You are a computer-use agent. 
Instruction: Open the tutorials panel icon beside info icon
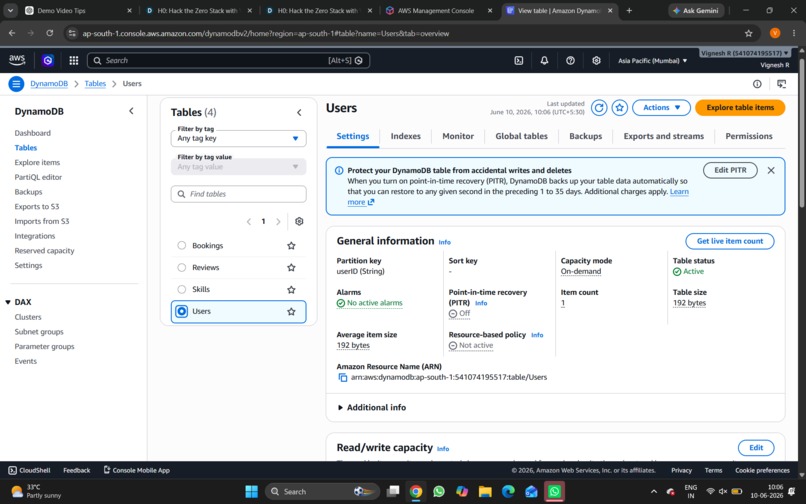(x=781, y=84)
